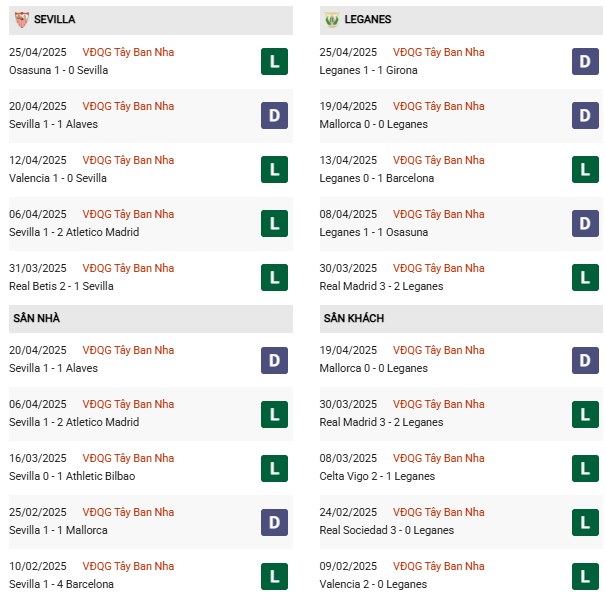Click the SEVILLA team name header
Viewport: 606px width, 601px height.
click(x=54, y=19)
